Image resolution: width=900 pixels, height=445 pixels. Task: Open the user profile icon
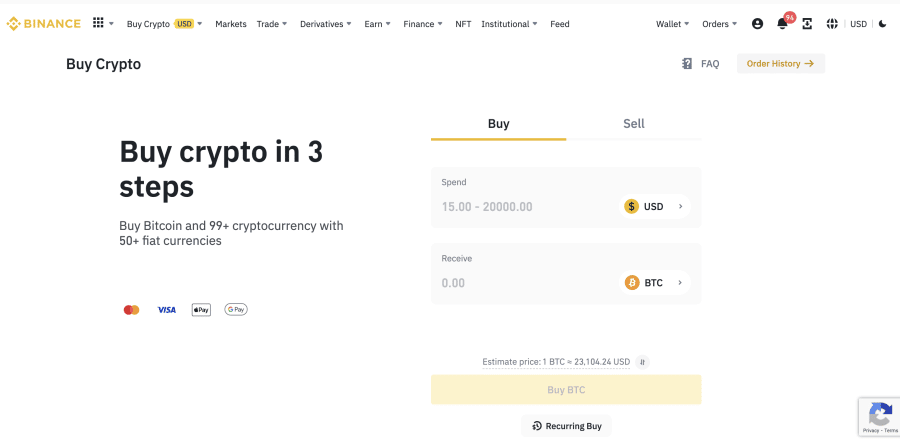[757, 24]
